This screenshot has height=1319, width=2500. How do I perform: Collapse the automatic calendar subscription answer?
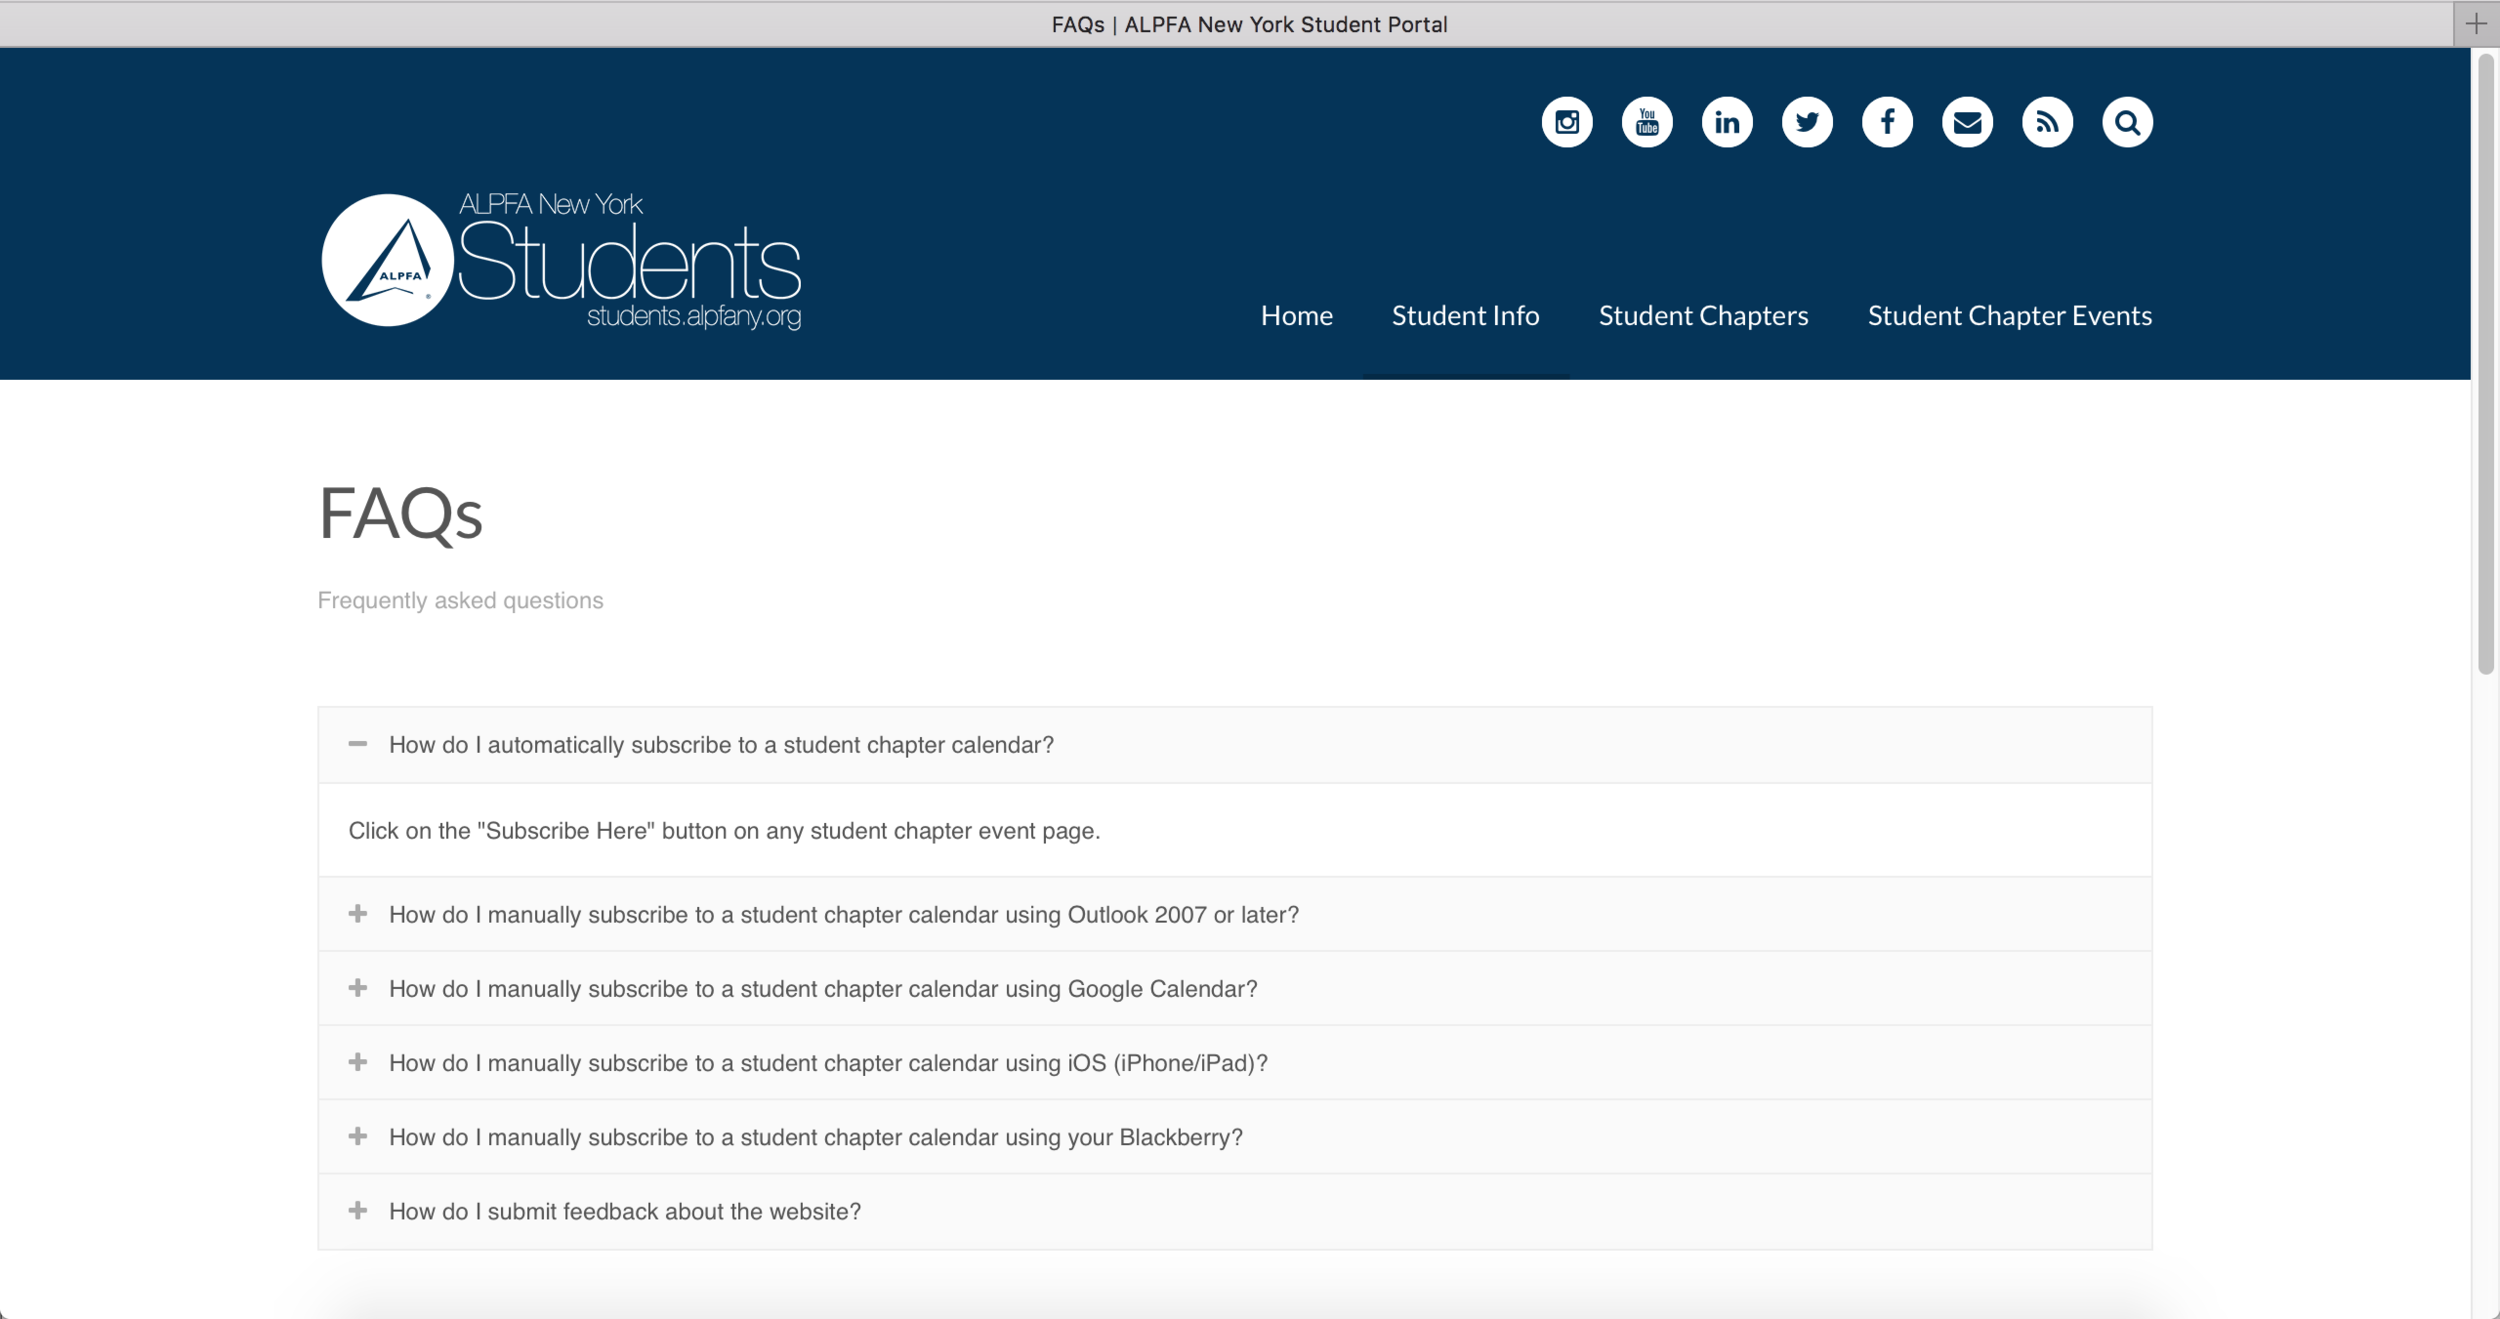721,744
